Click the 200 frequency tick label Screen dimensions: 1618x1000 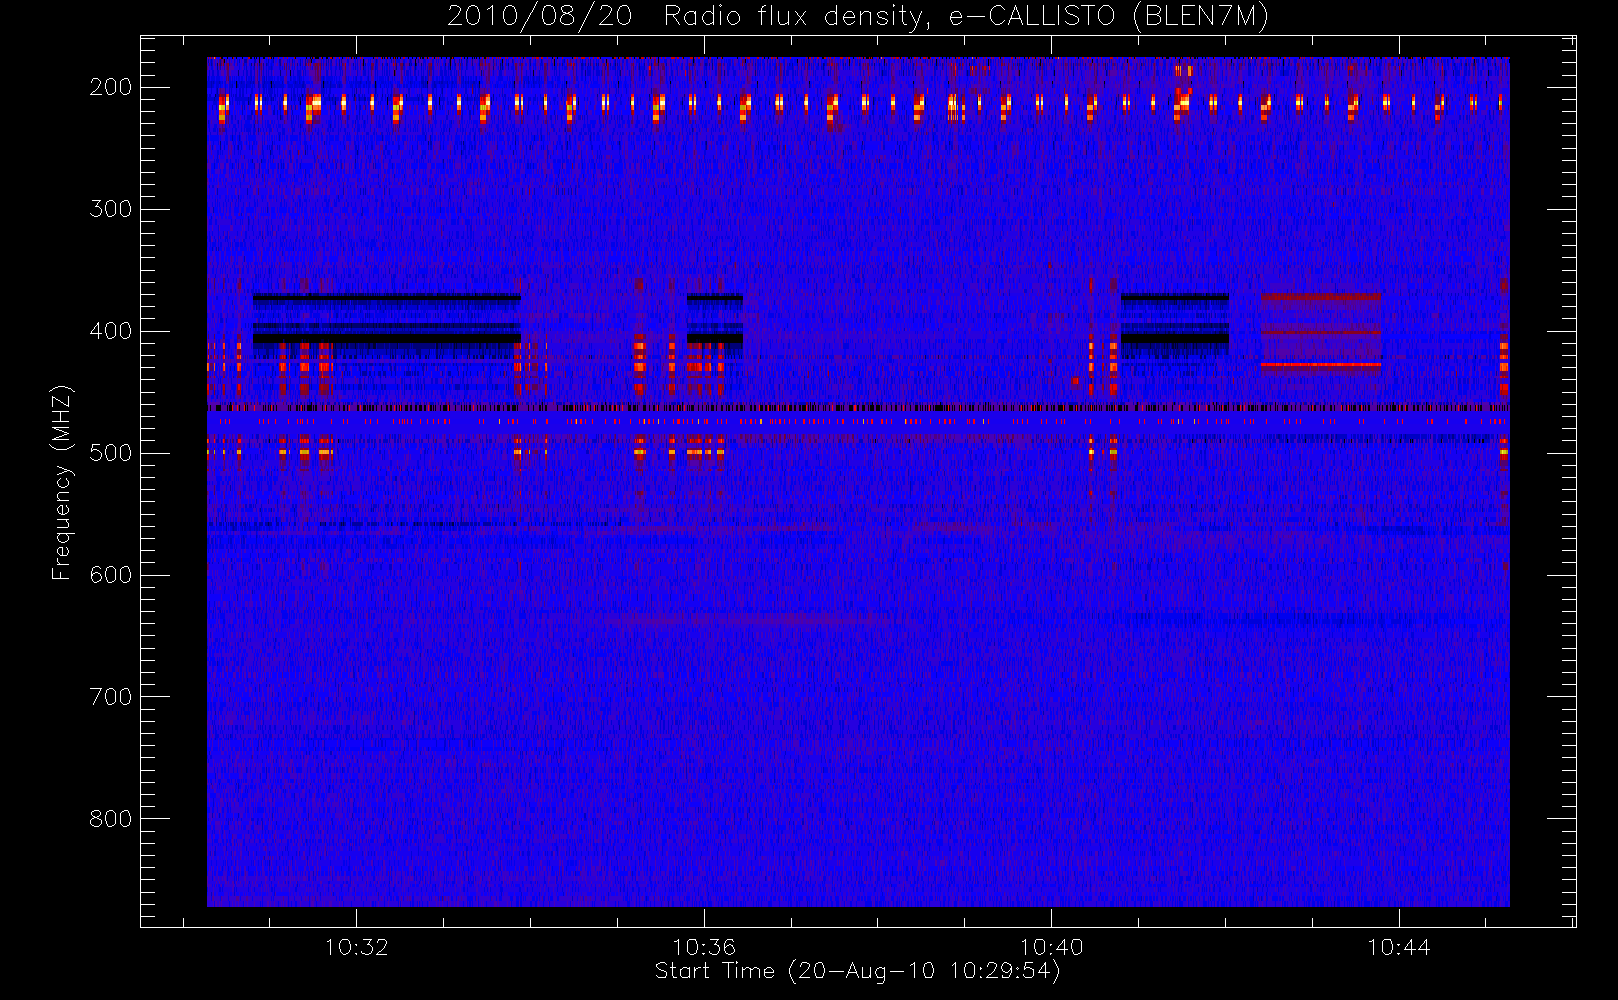point(111,87)
